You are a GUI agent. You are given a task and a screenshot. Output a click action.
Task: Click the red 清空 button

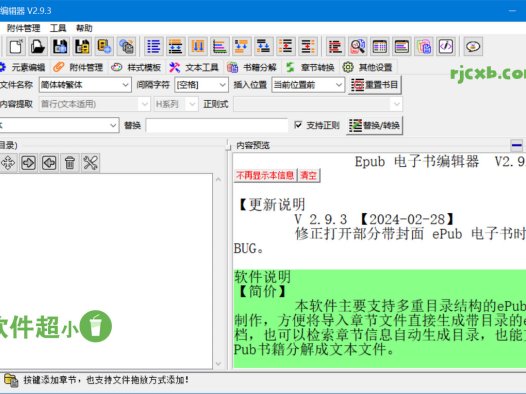click(309, 175)
